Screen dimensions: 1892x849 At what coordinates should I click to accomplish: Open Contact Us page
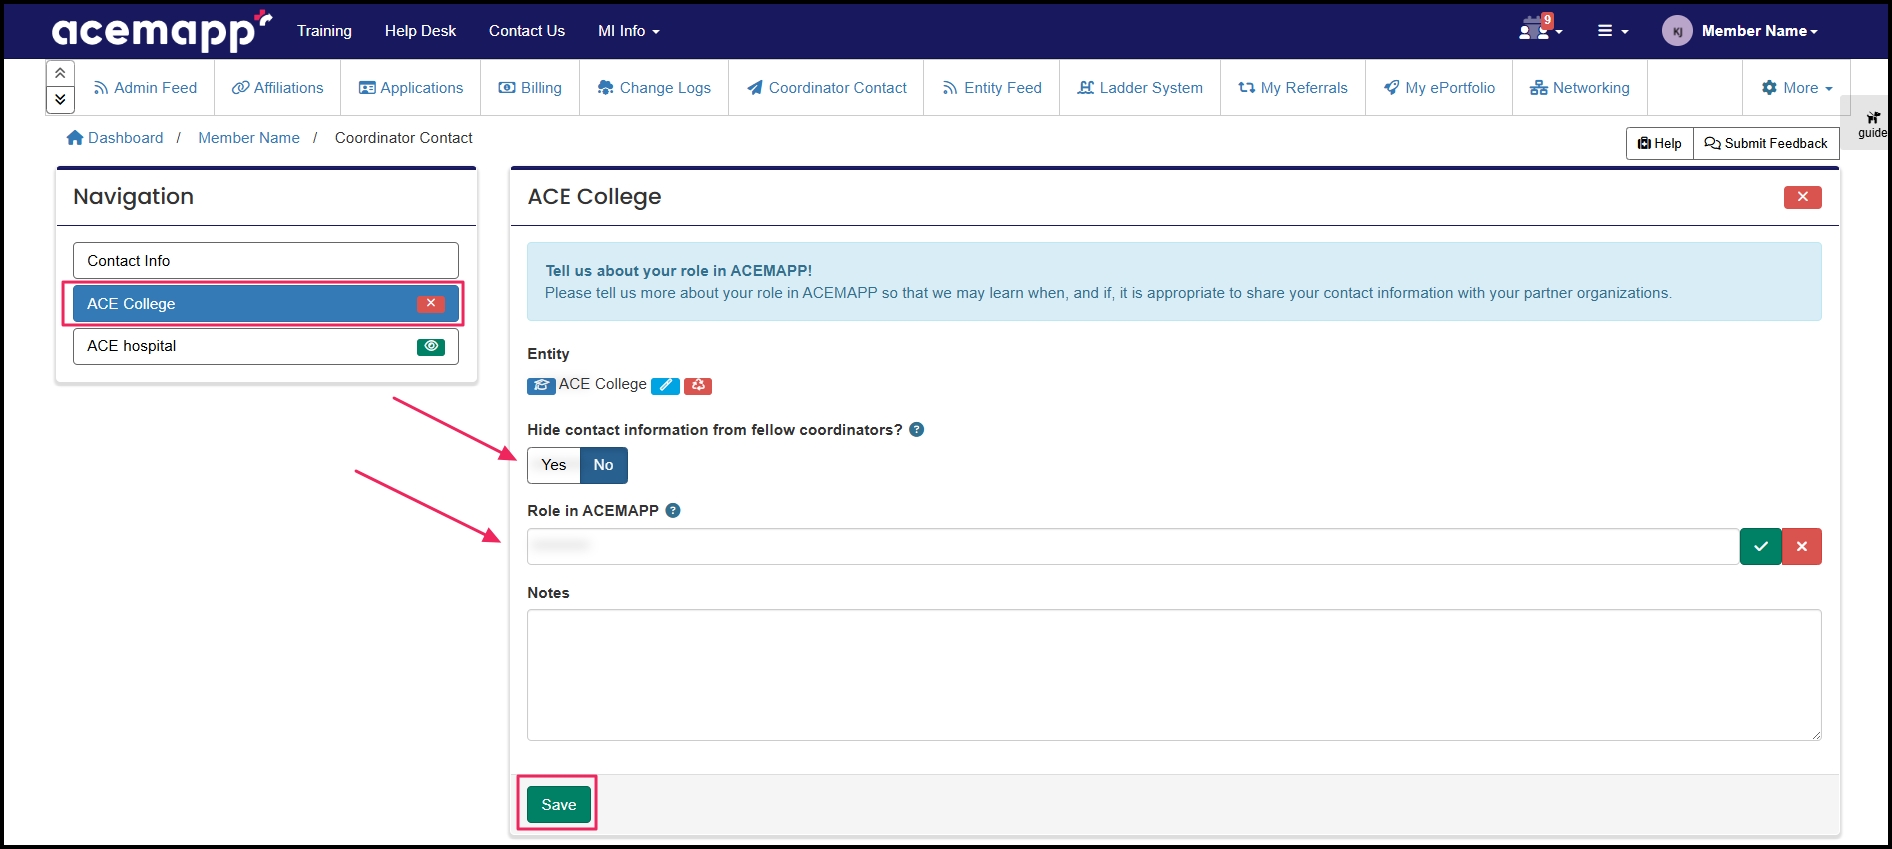tap(527, 31)
